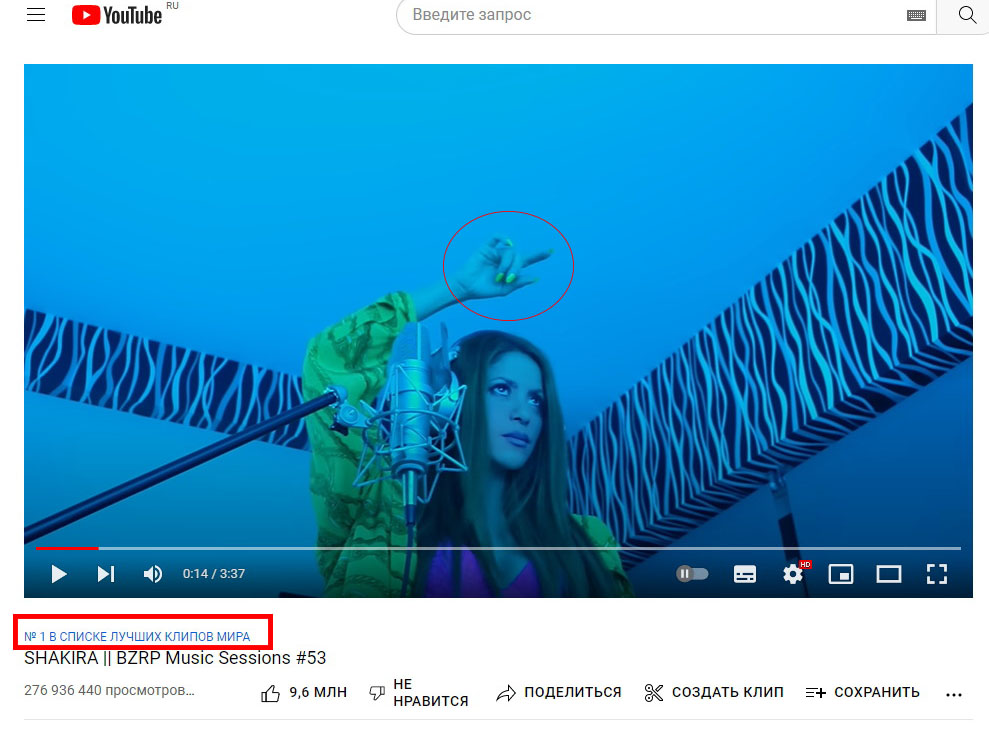Enter fullscreen mode
The image size is (989, 730).
click(x=937, y=574)
